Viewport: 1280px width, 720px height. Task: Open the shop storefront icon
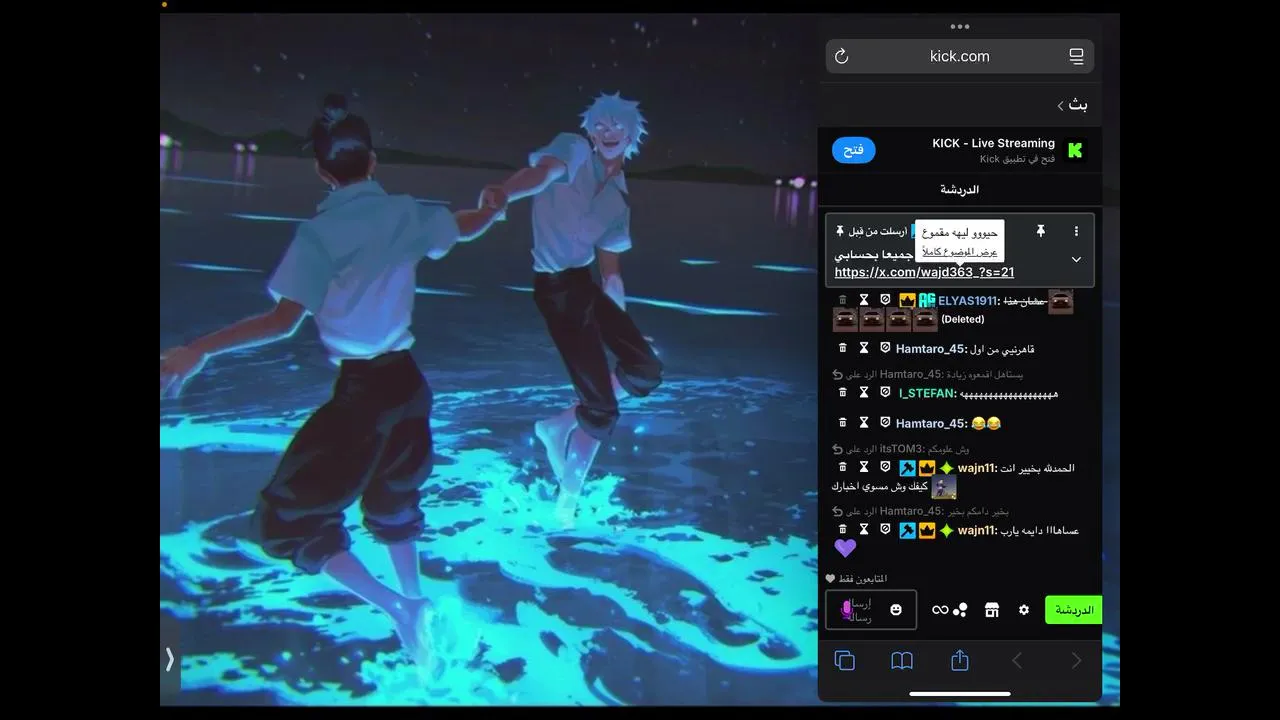point(992,610)
